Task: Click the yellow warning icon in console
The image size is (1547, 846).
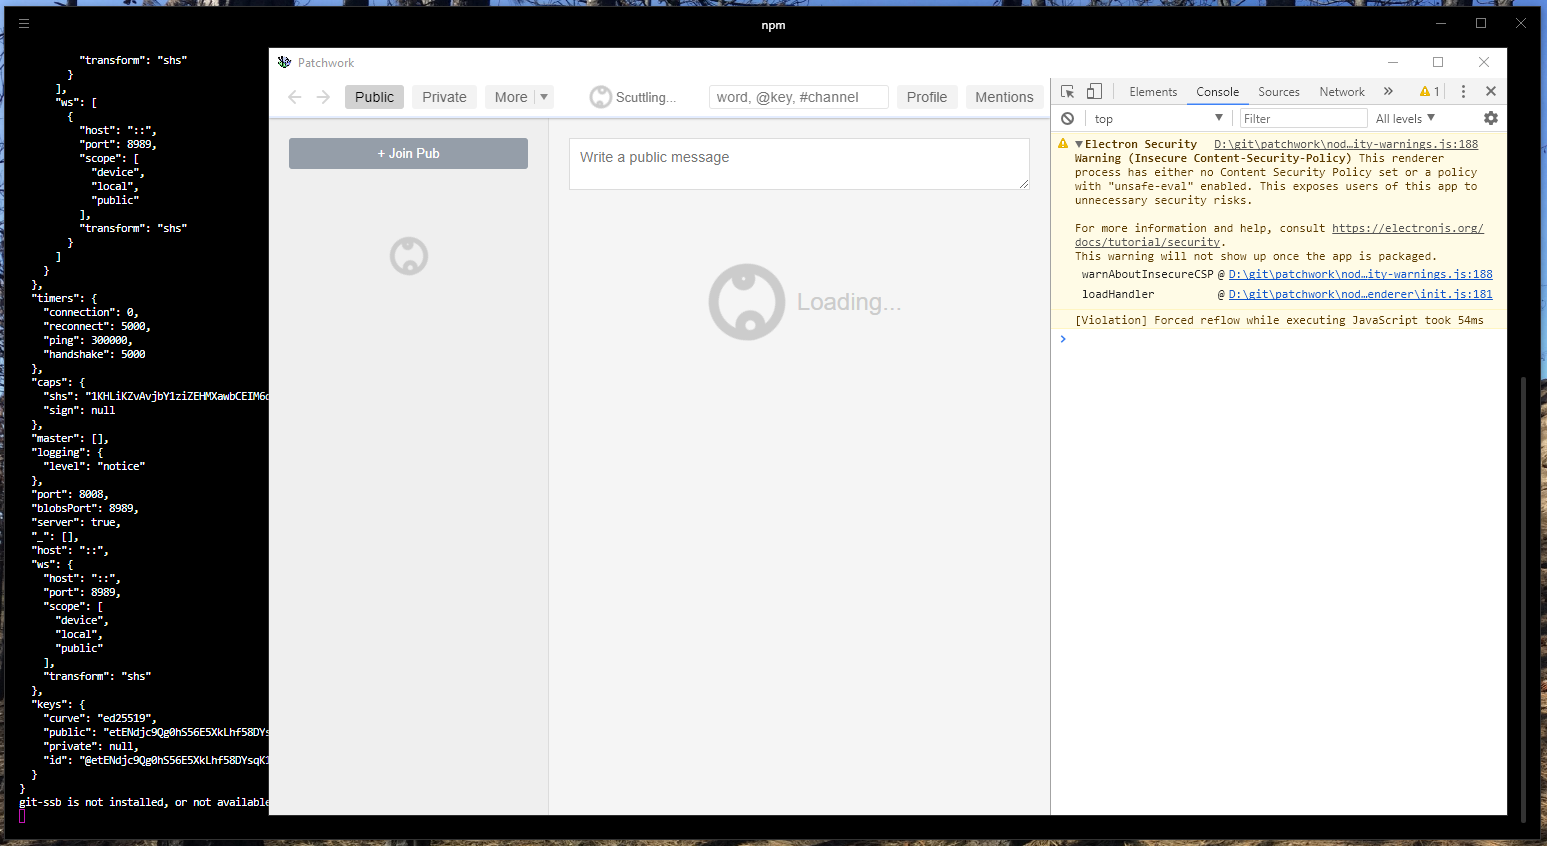Action: click(1063, 144)
